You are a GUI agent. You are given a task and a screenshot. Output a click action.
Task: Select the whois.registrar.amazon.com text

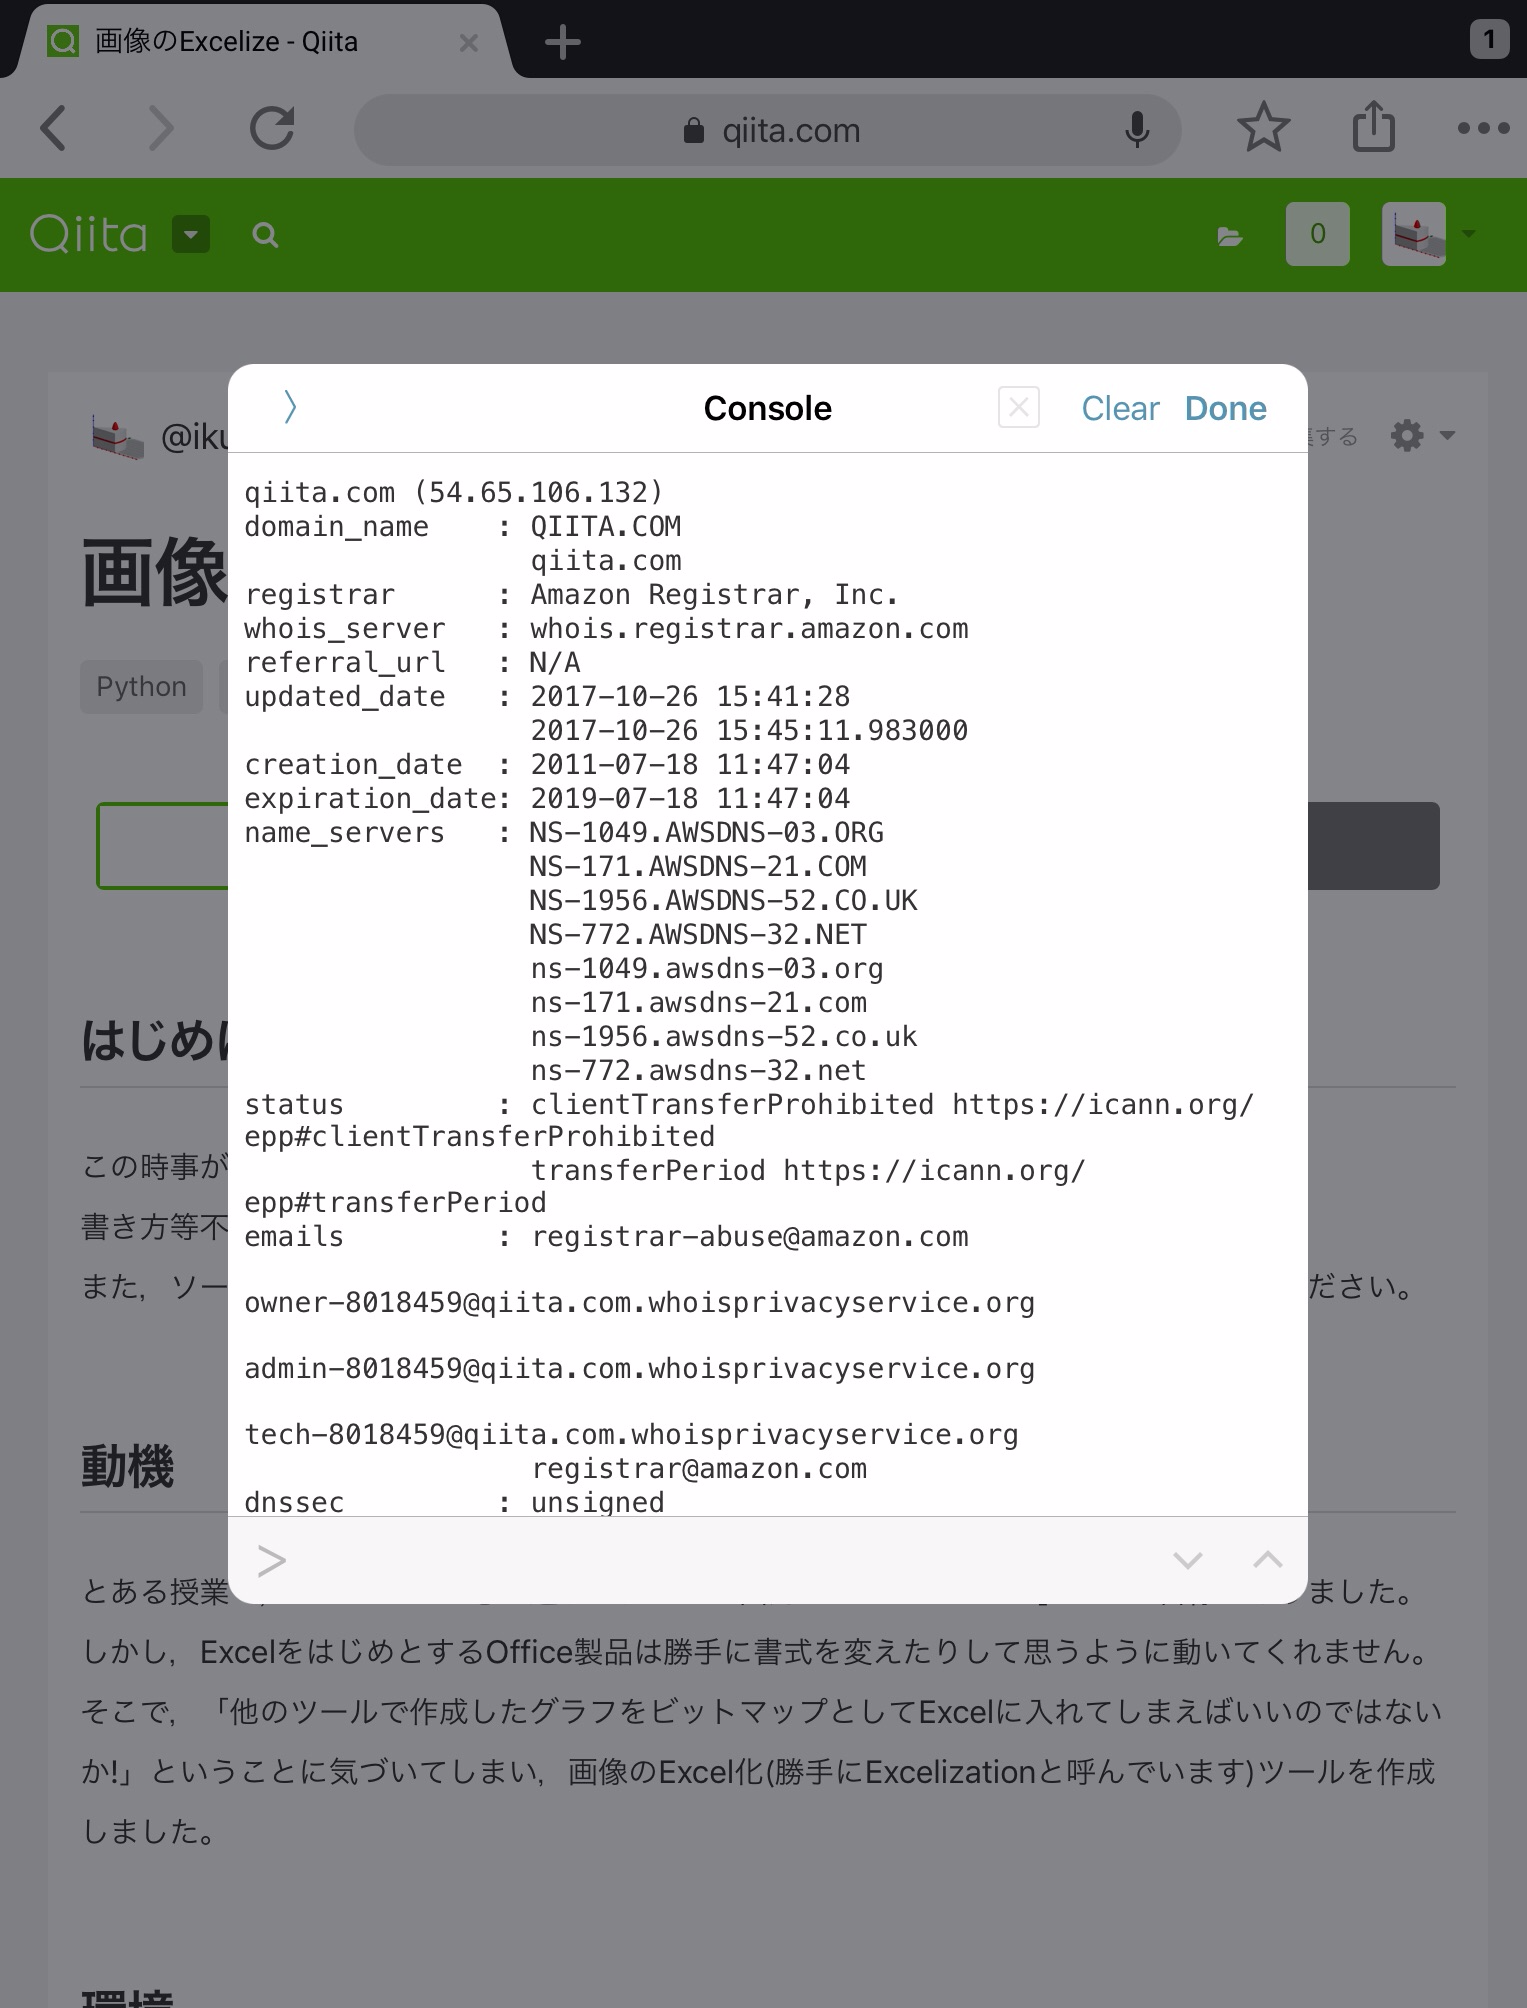click(749, 629)
